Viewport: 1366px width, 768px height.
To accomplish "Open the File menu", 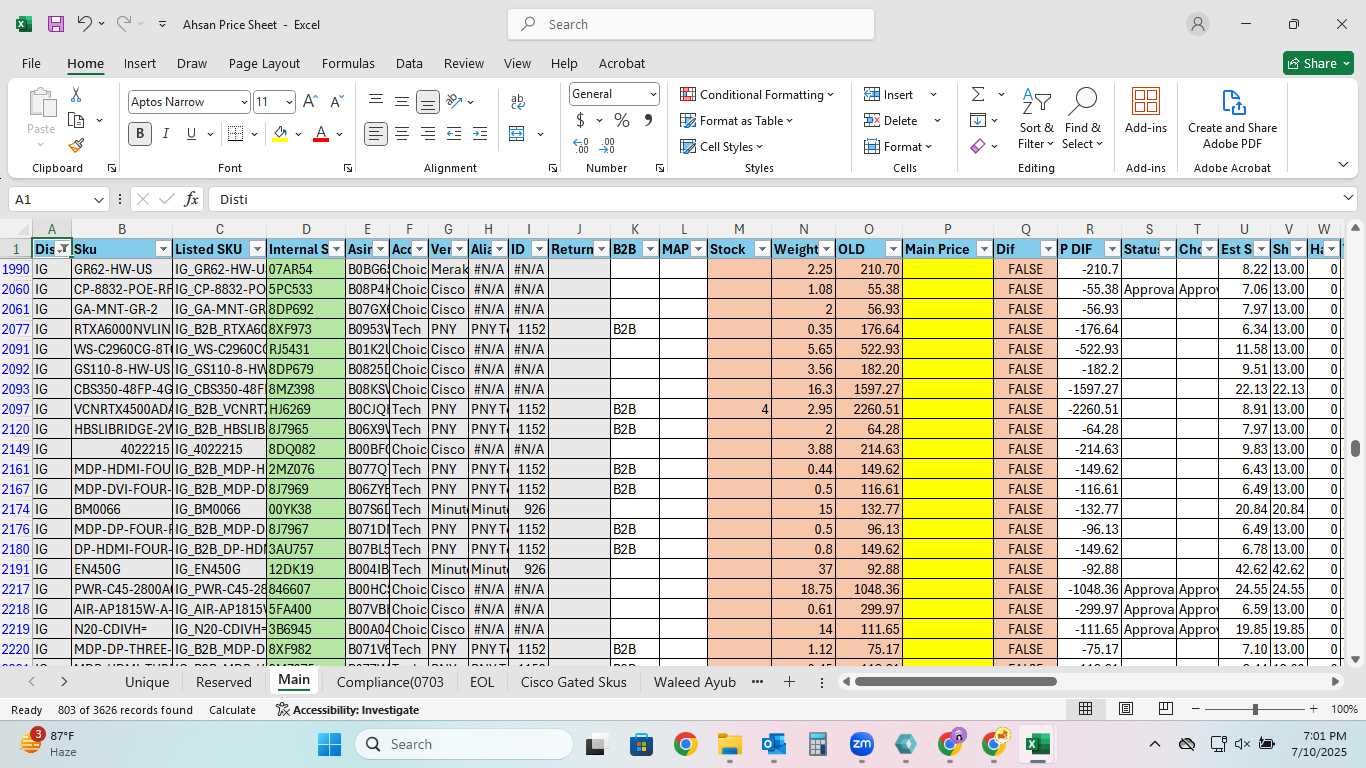I will [x=31, y=63].
